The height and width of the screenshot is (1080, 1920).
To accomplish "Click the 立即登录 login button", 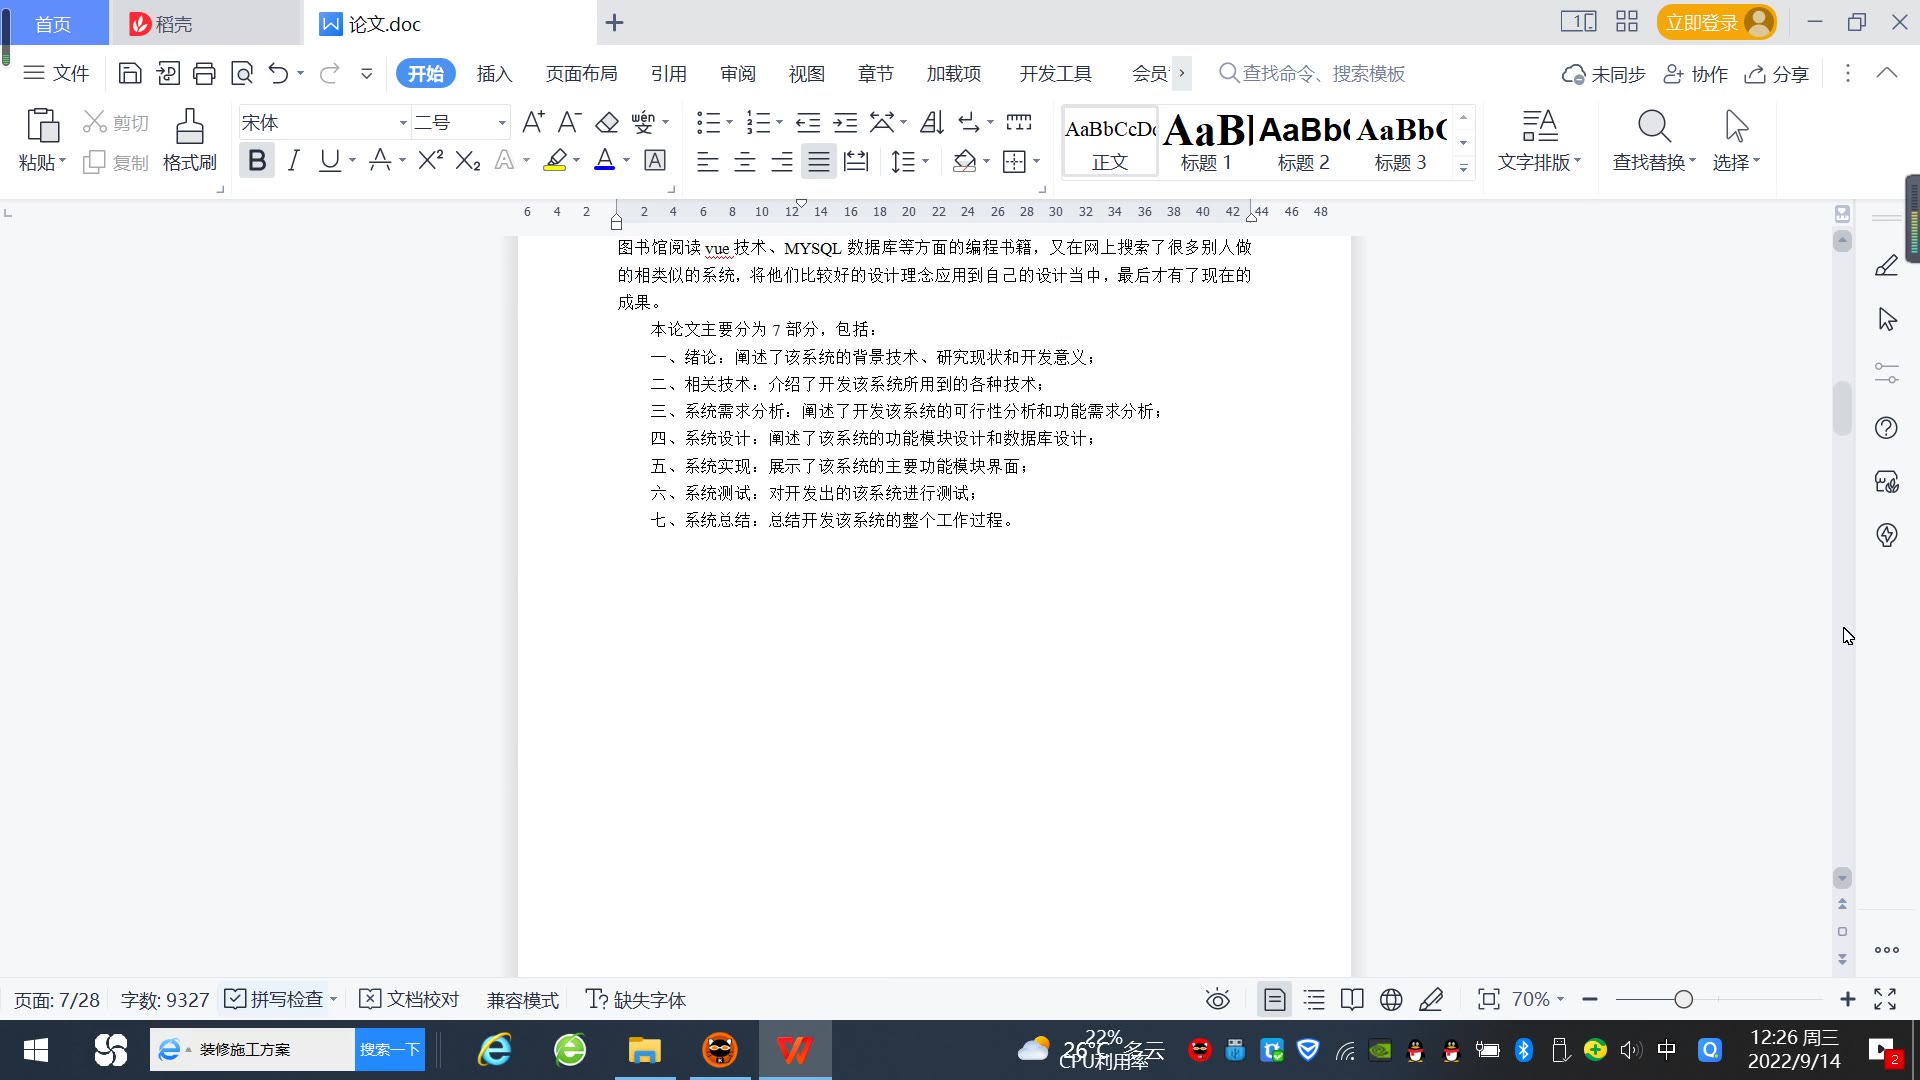I will [1701, 22].
